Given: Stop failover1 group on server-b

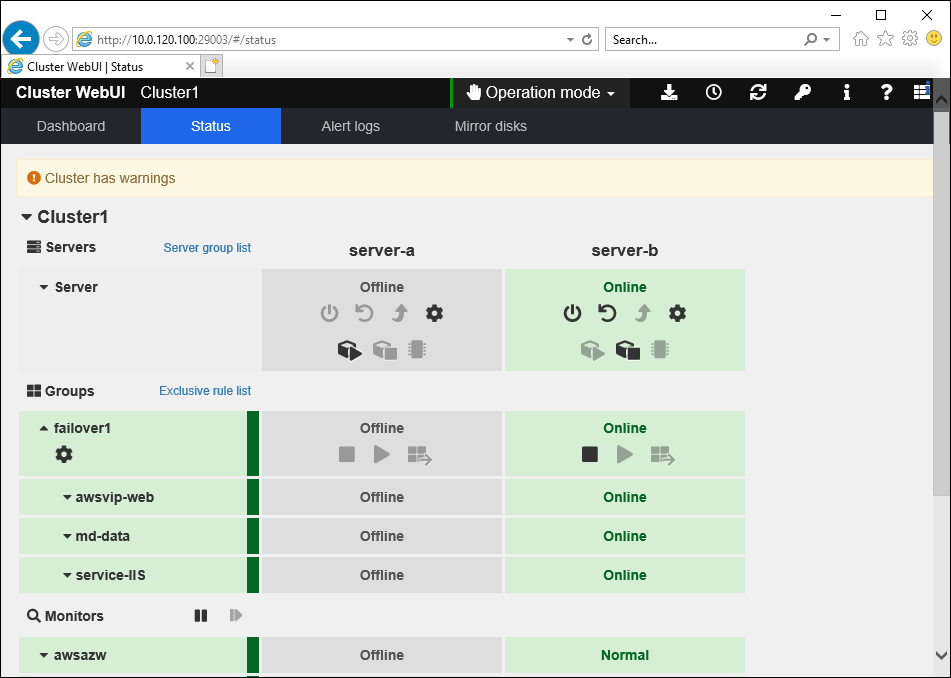Looking at the screenshot, I should [x=590, y=455].
